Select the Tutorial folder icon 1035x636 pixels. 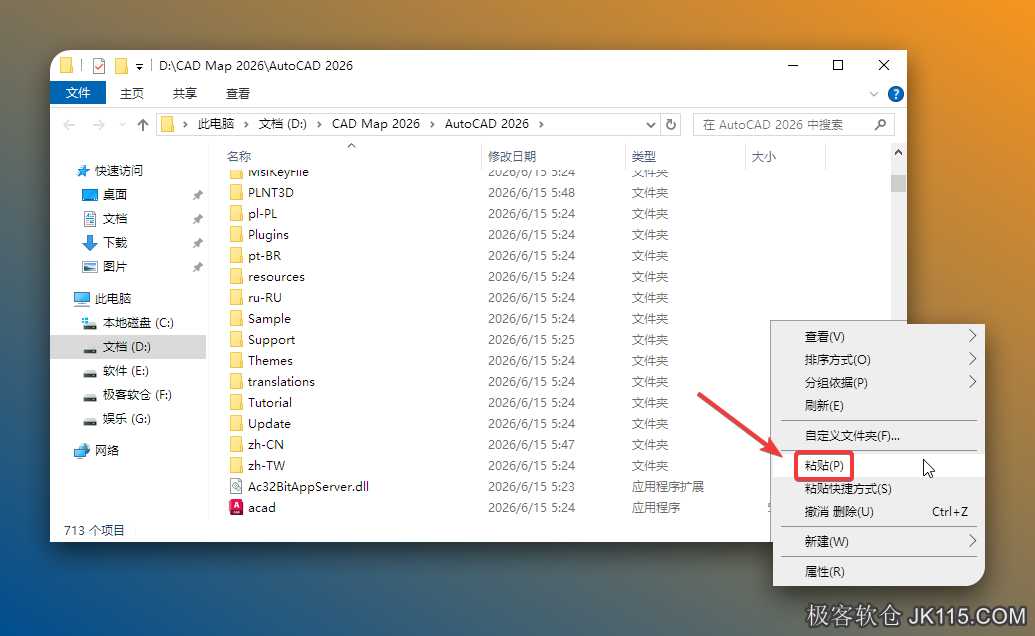236,402
